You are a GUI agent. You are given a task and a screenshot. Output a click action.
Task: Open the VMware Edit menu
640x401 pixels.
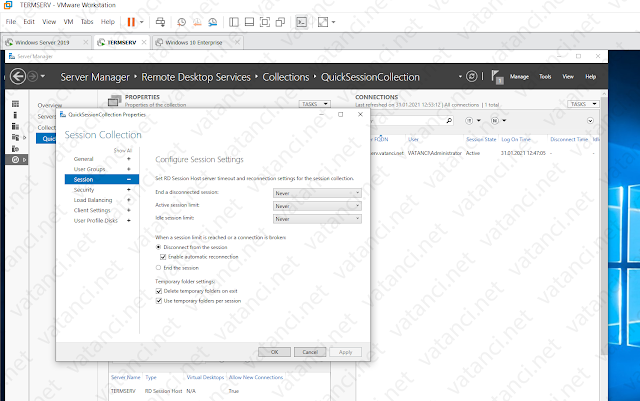(x=29, y=22)
